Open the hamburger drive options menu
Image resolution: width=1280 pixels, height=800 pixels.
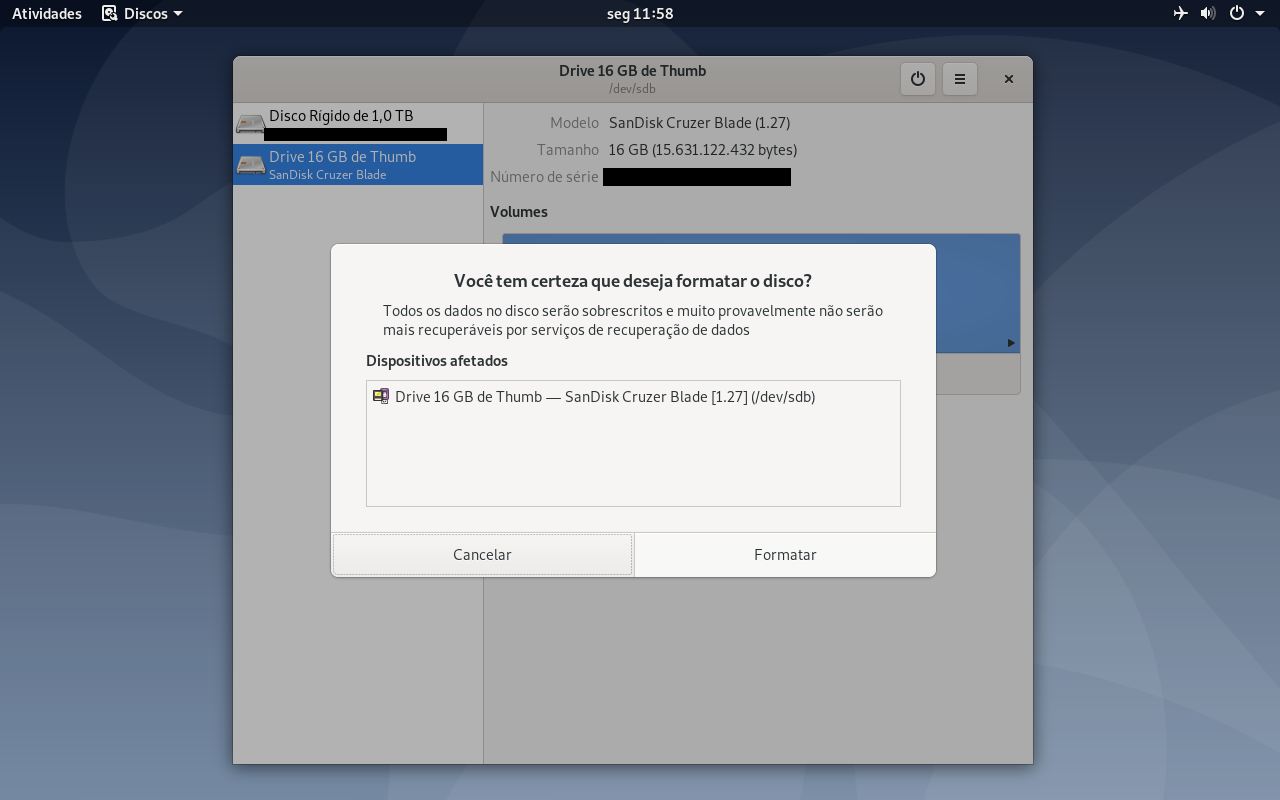(960, 79)
